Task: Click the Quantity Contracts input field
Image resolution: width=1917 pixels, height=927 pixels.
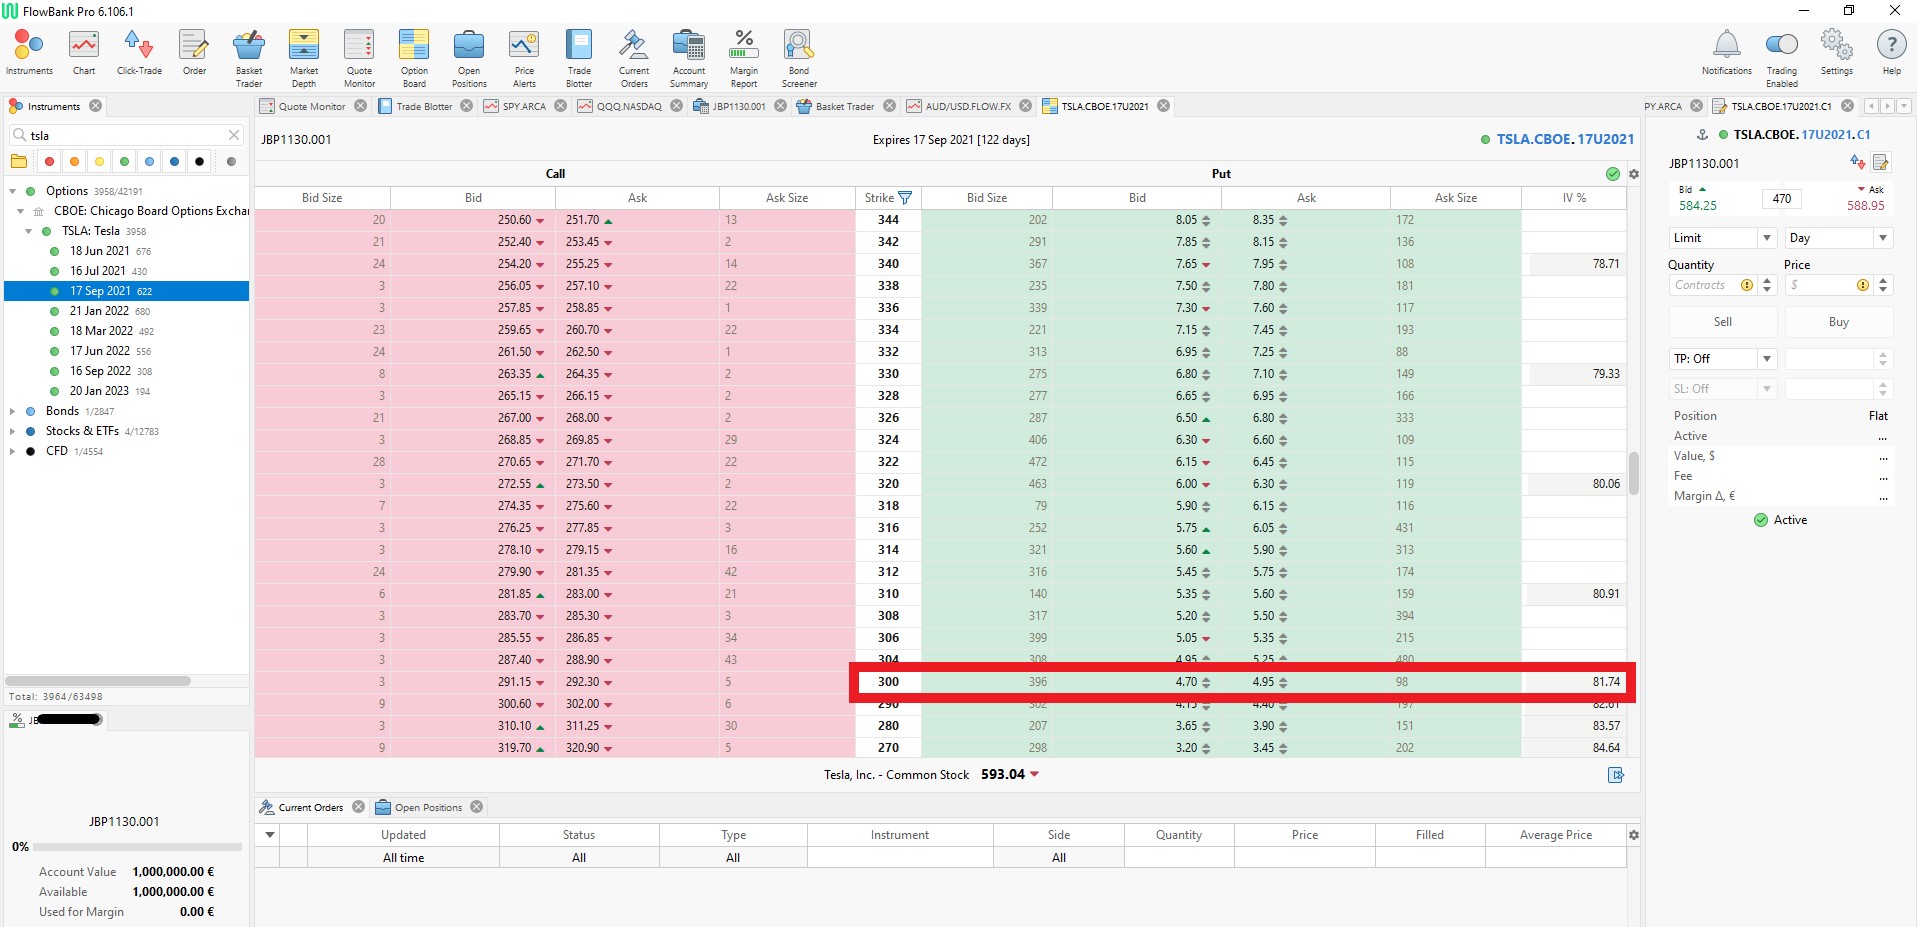Action: pyautogui.click(x=1714, y=285)
